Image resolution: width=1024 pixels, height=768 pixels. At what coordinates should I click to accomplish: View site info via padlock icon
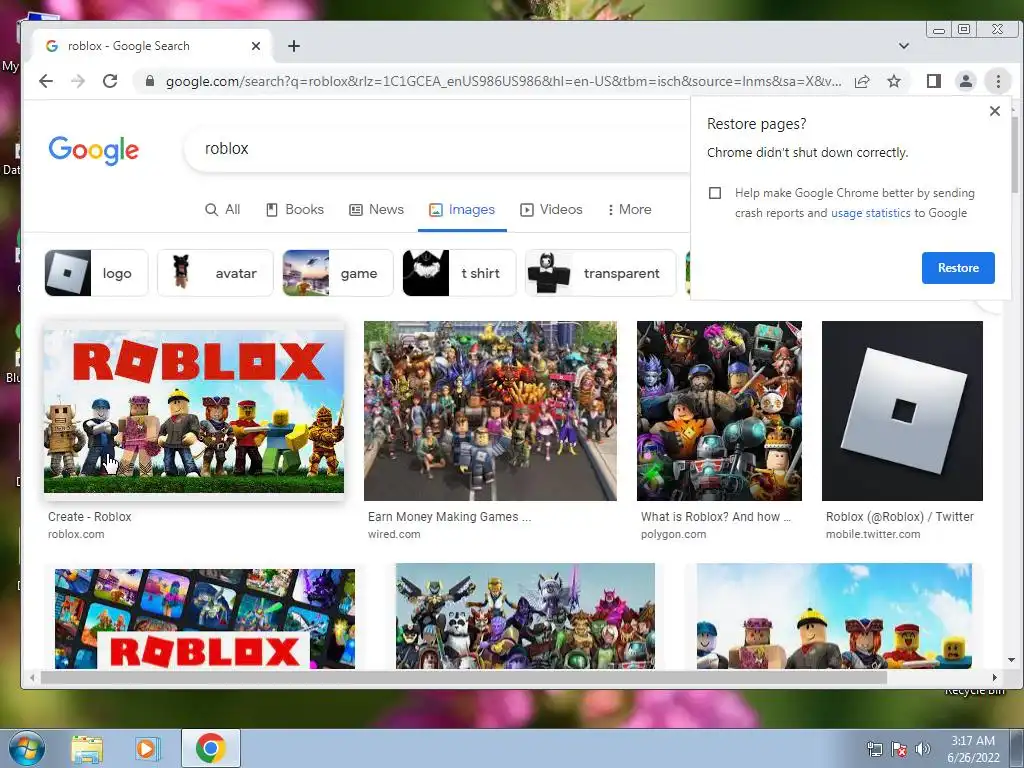150,81
